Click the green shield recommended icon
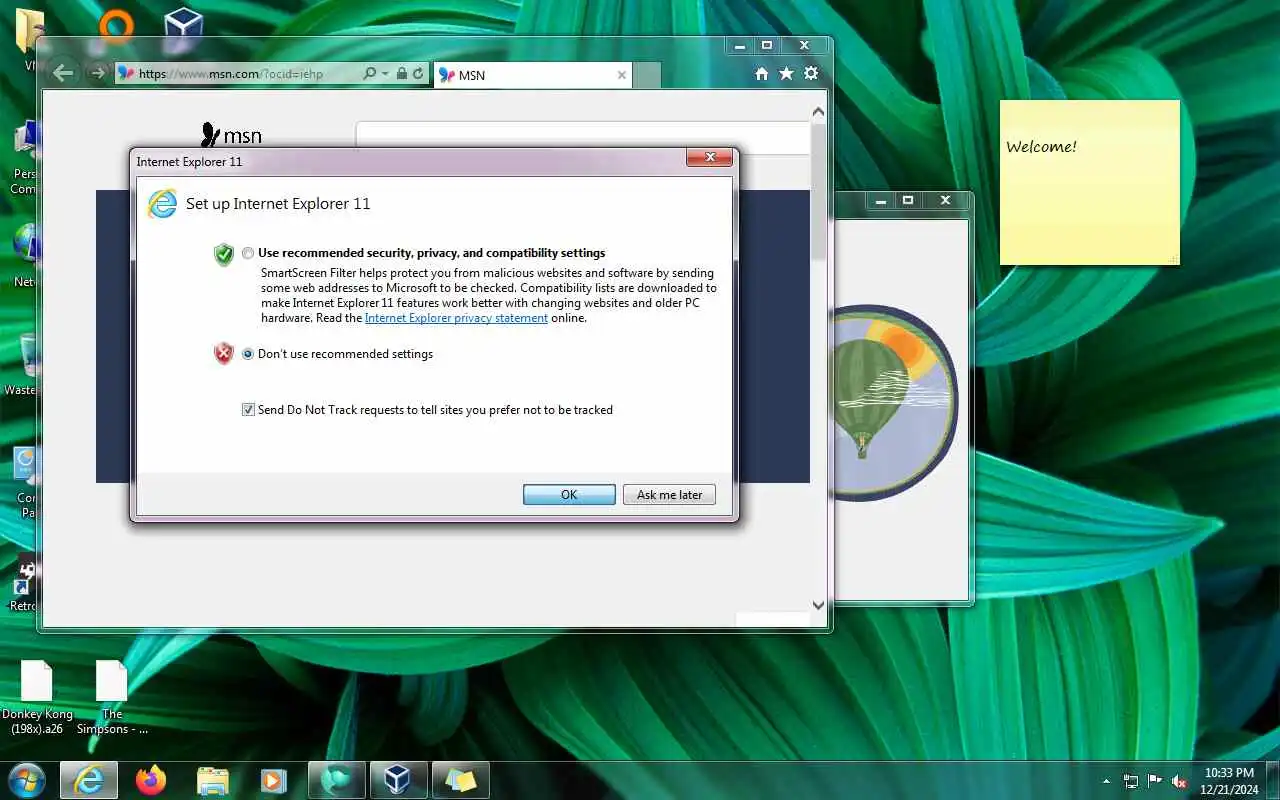The image size is (1280, 800). point(224,254)
